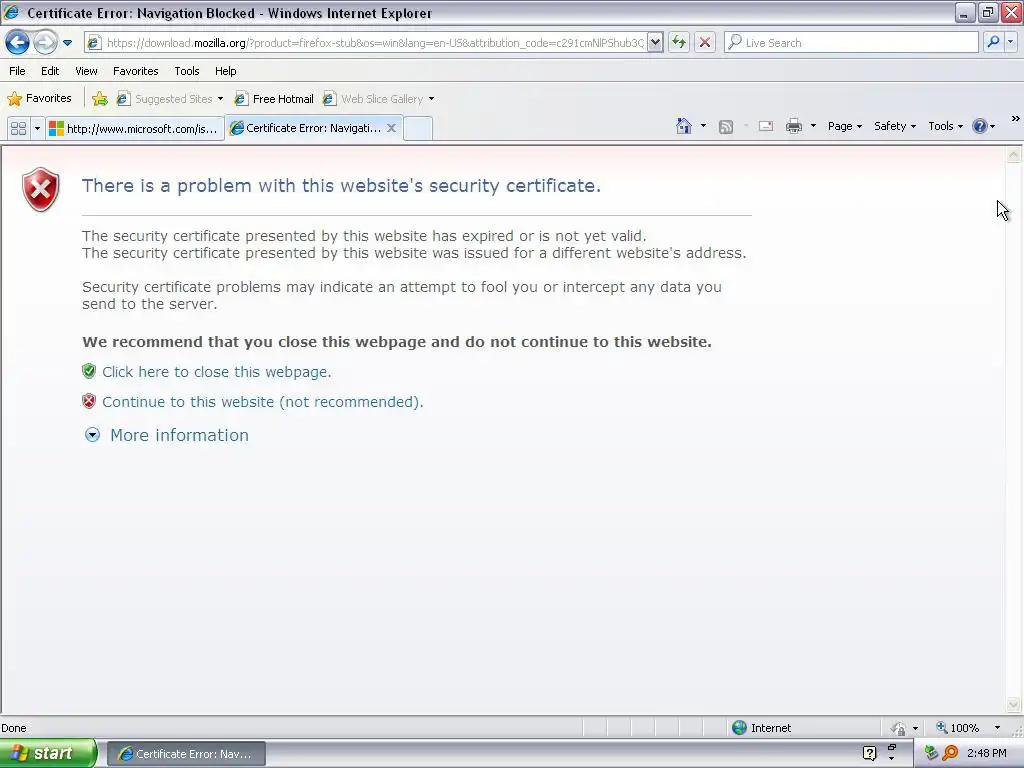Open the View menu

(86, 71)
